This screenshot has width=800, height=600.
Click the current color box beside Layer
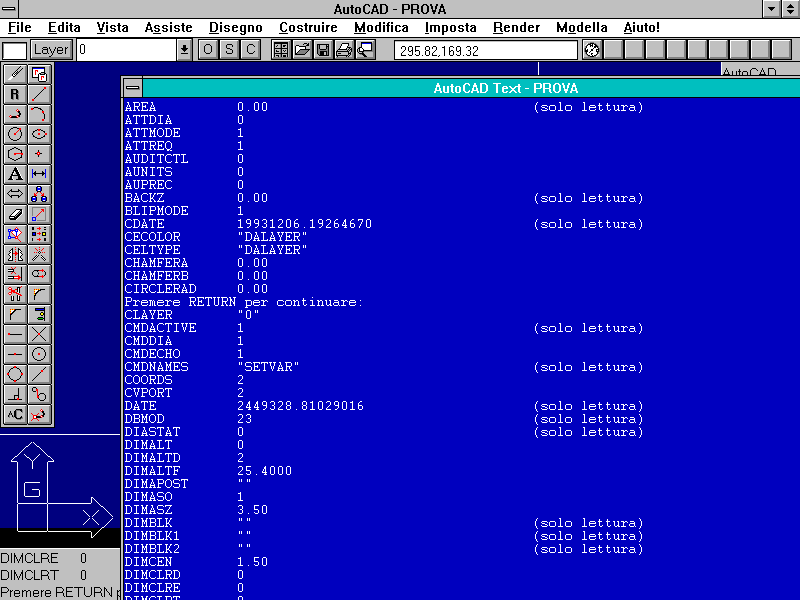15,51
